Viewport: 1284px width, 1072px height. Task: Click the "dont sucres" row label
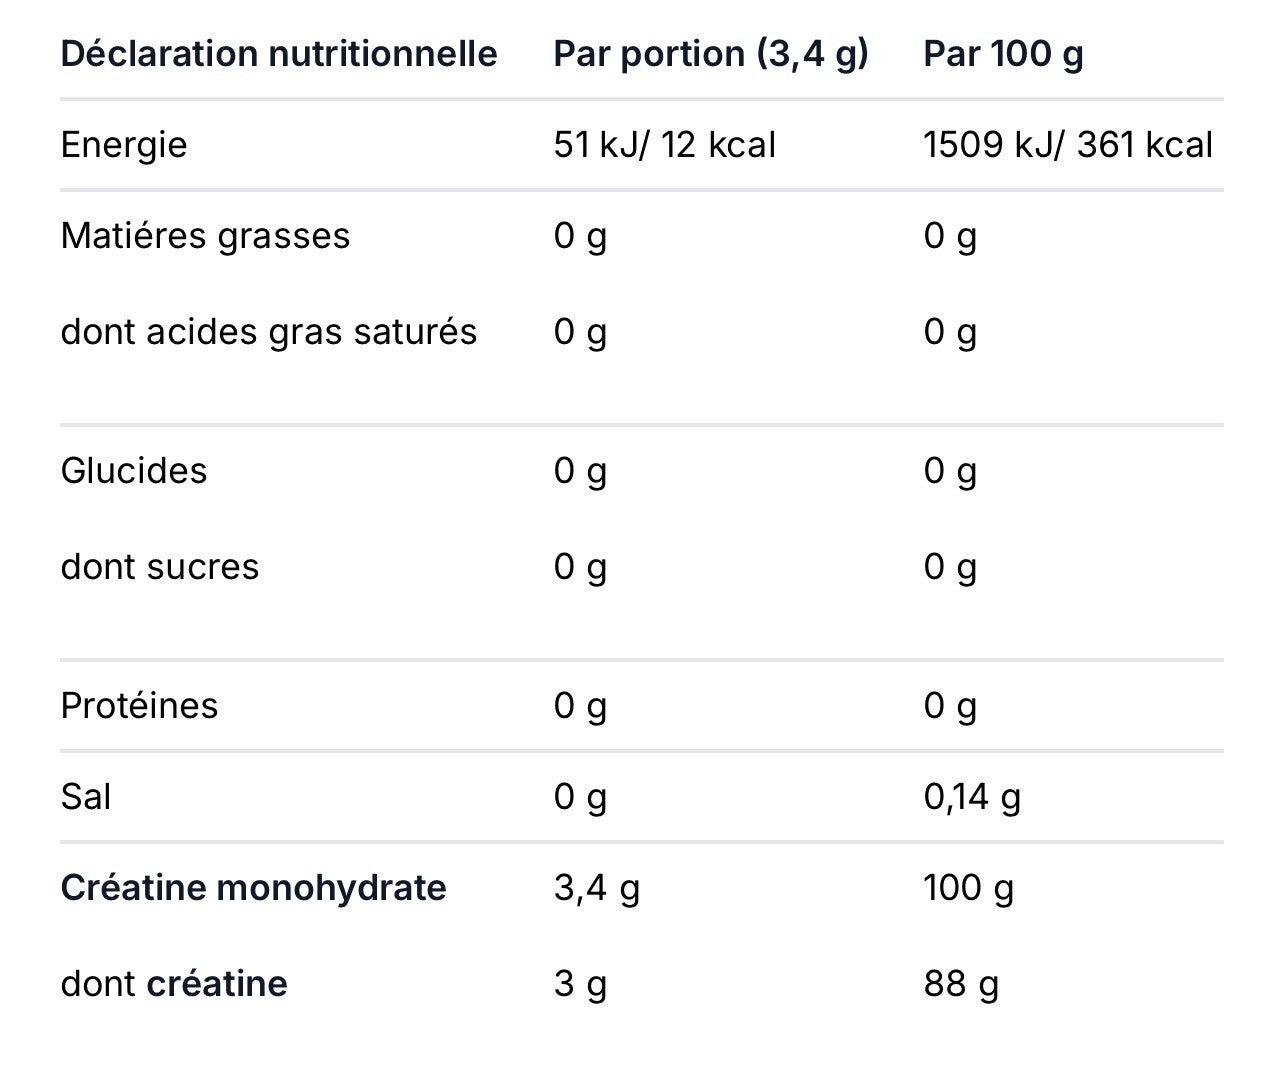tap(160, 567)
